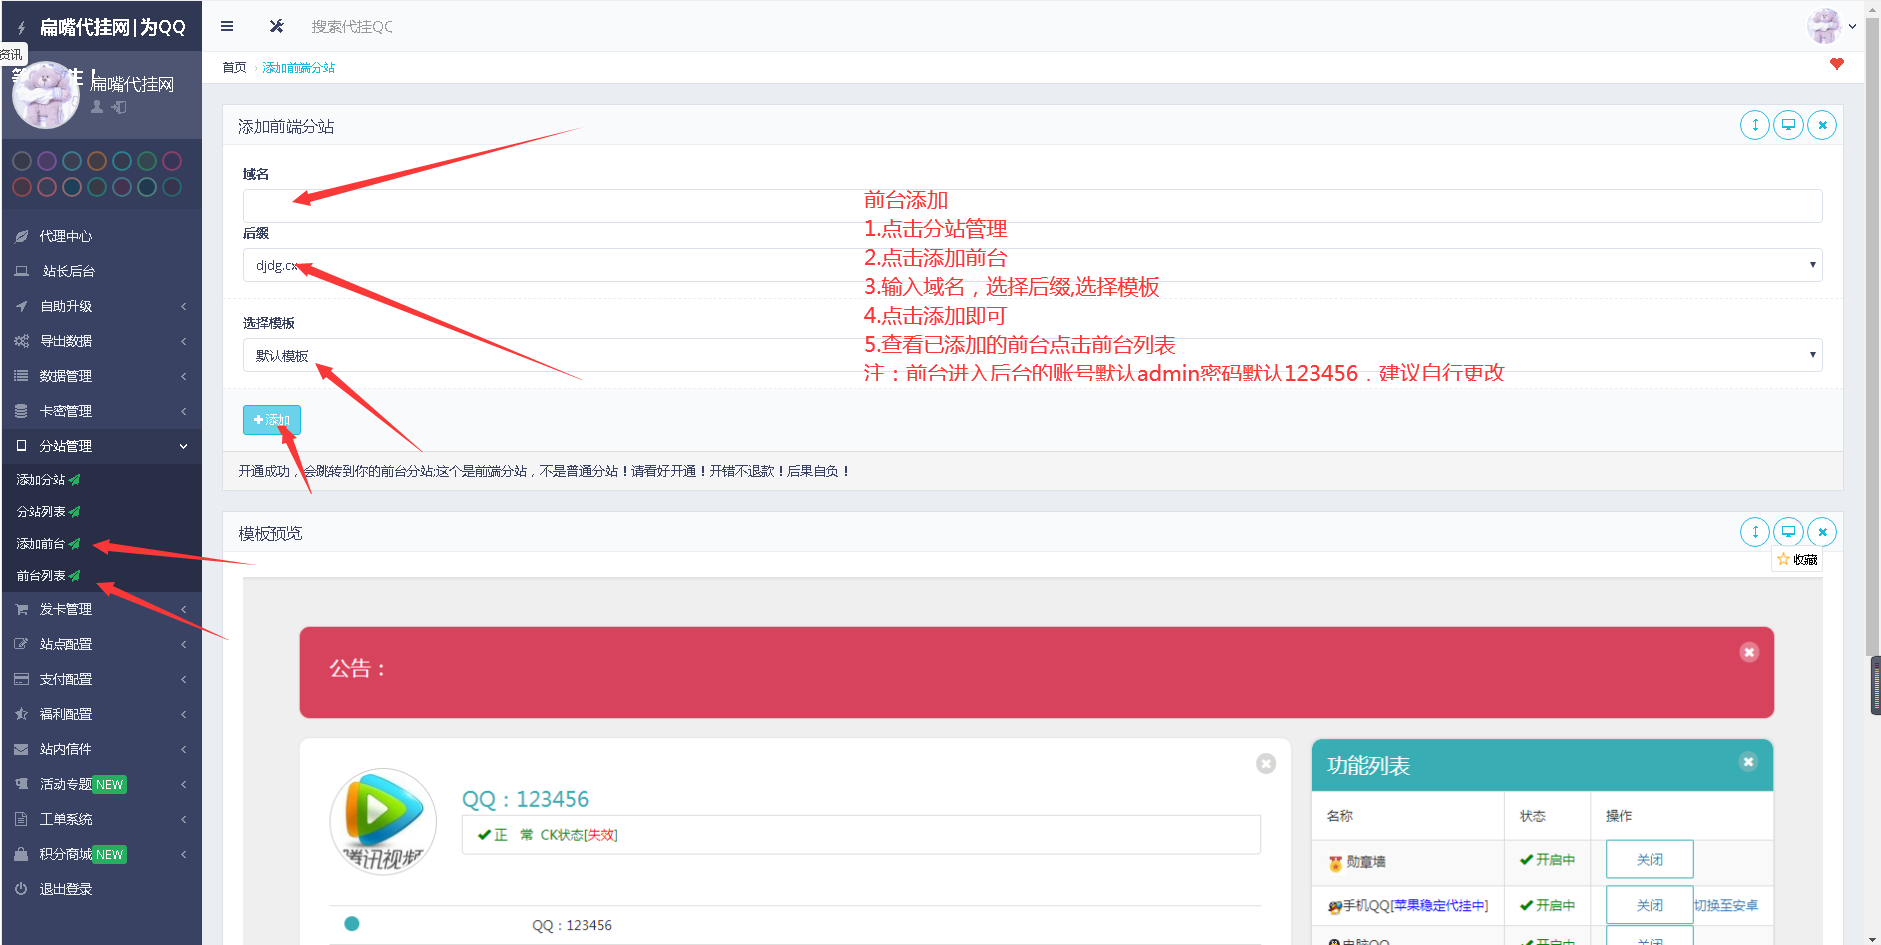Click 关闭 button for 勋章墙 row
This screenshot has width=1881, height=945.
pyautogui.click(x=1649, y=860)
